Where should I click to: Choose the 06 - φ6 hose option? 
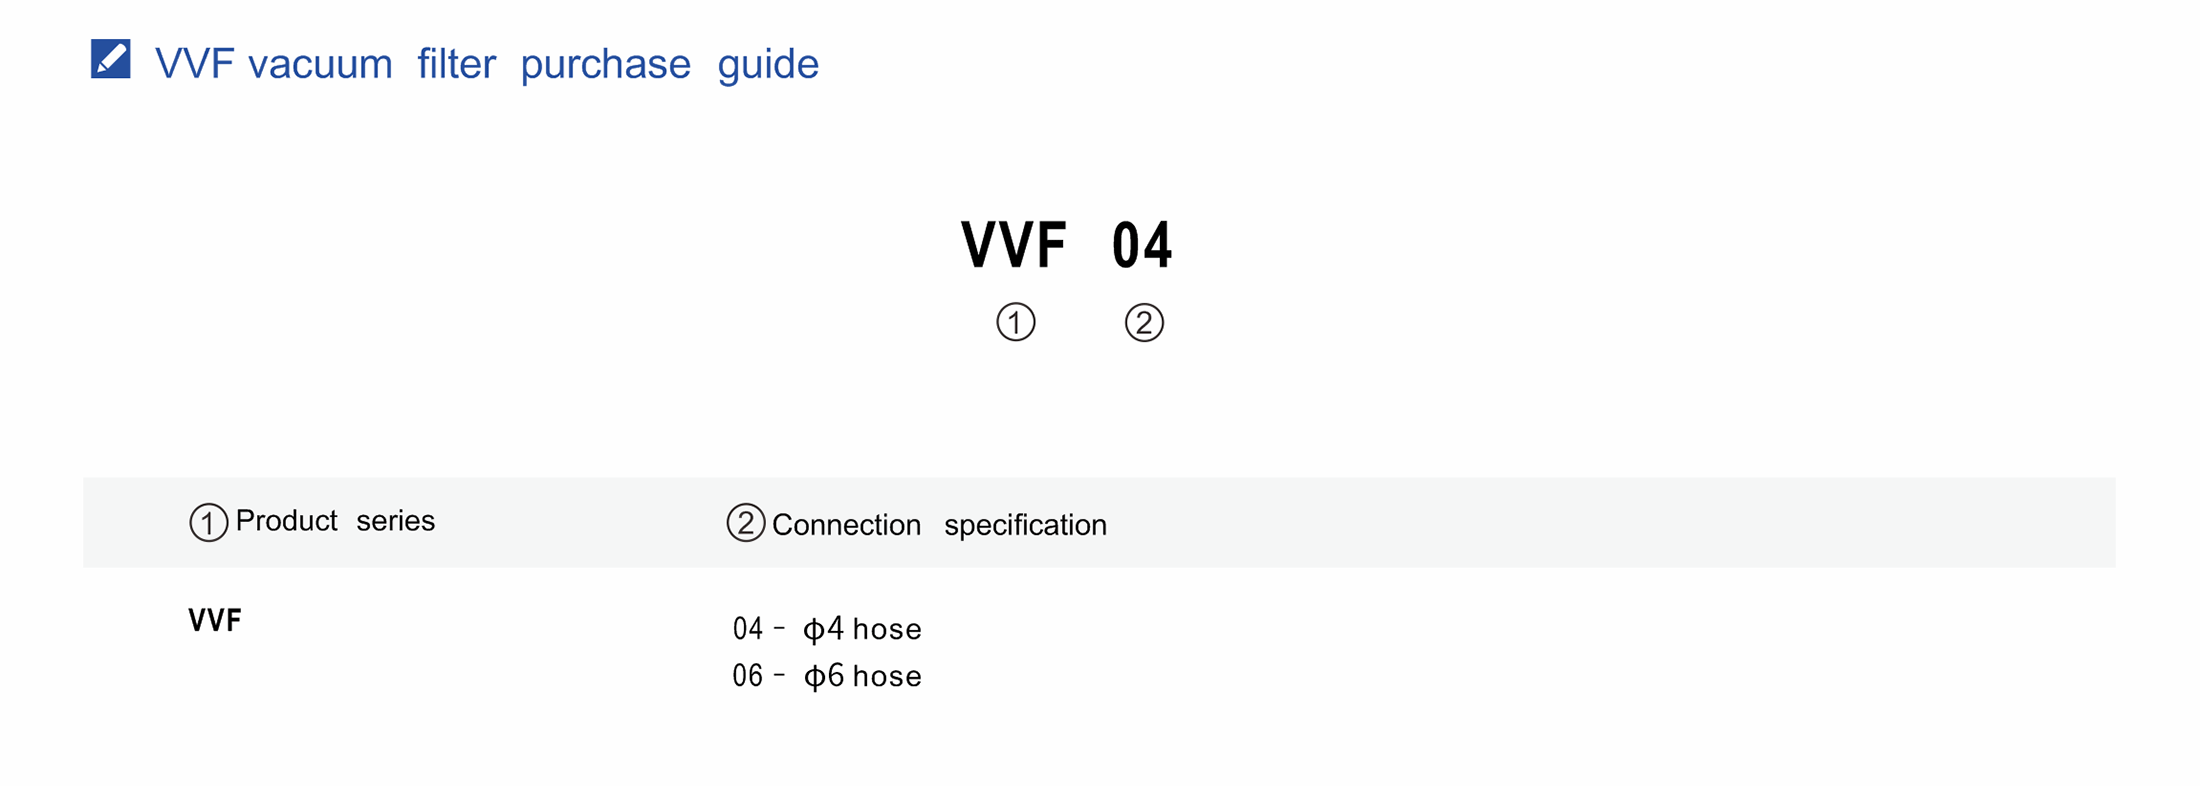click(827, 676)
